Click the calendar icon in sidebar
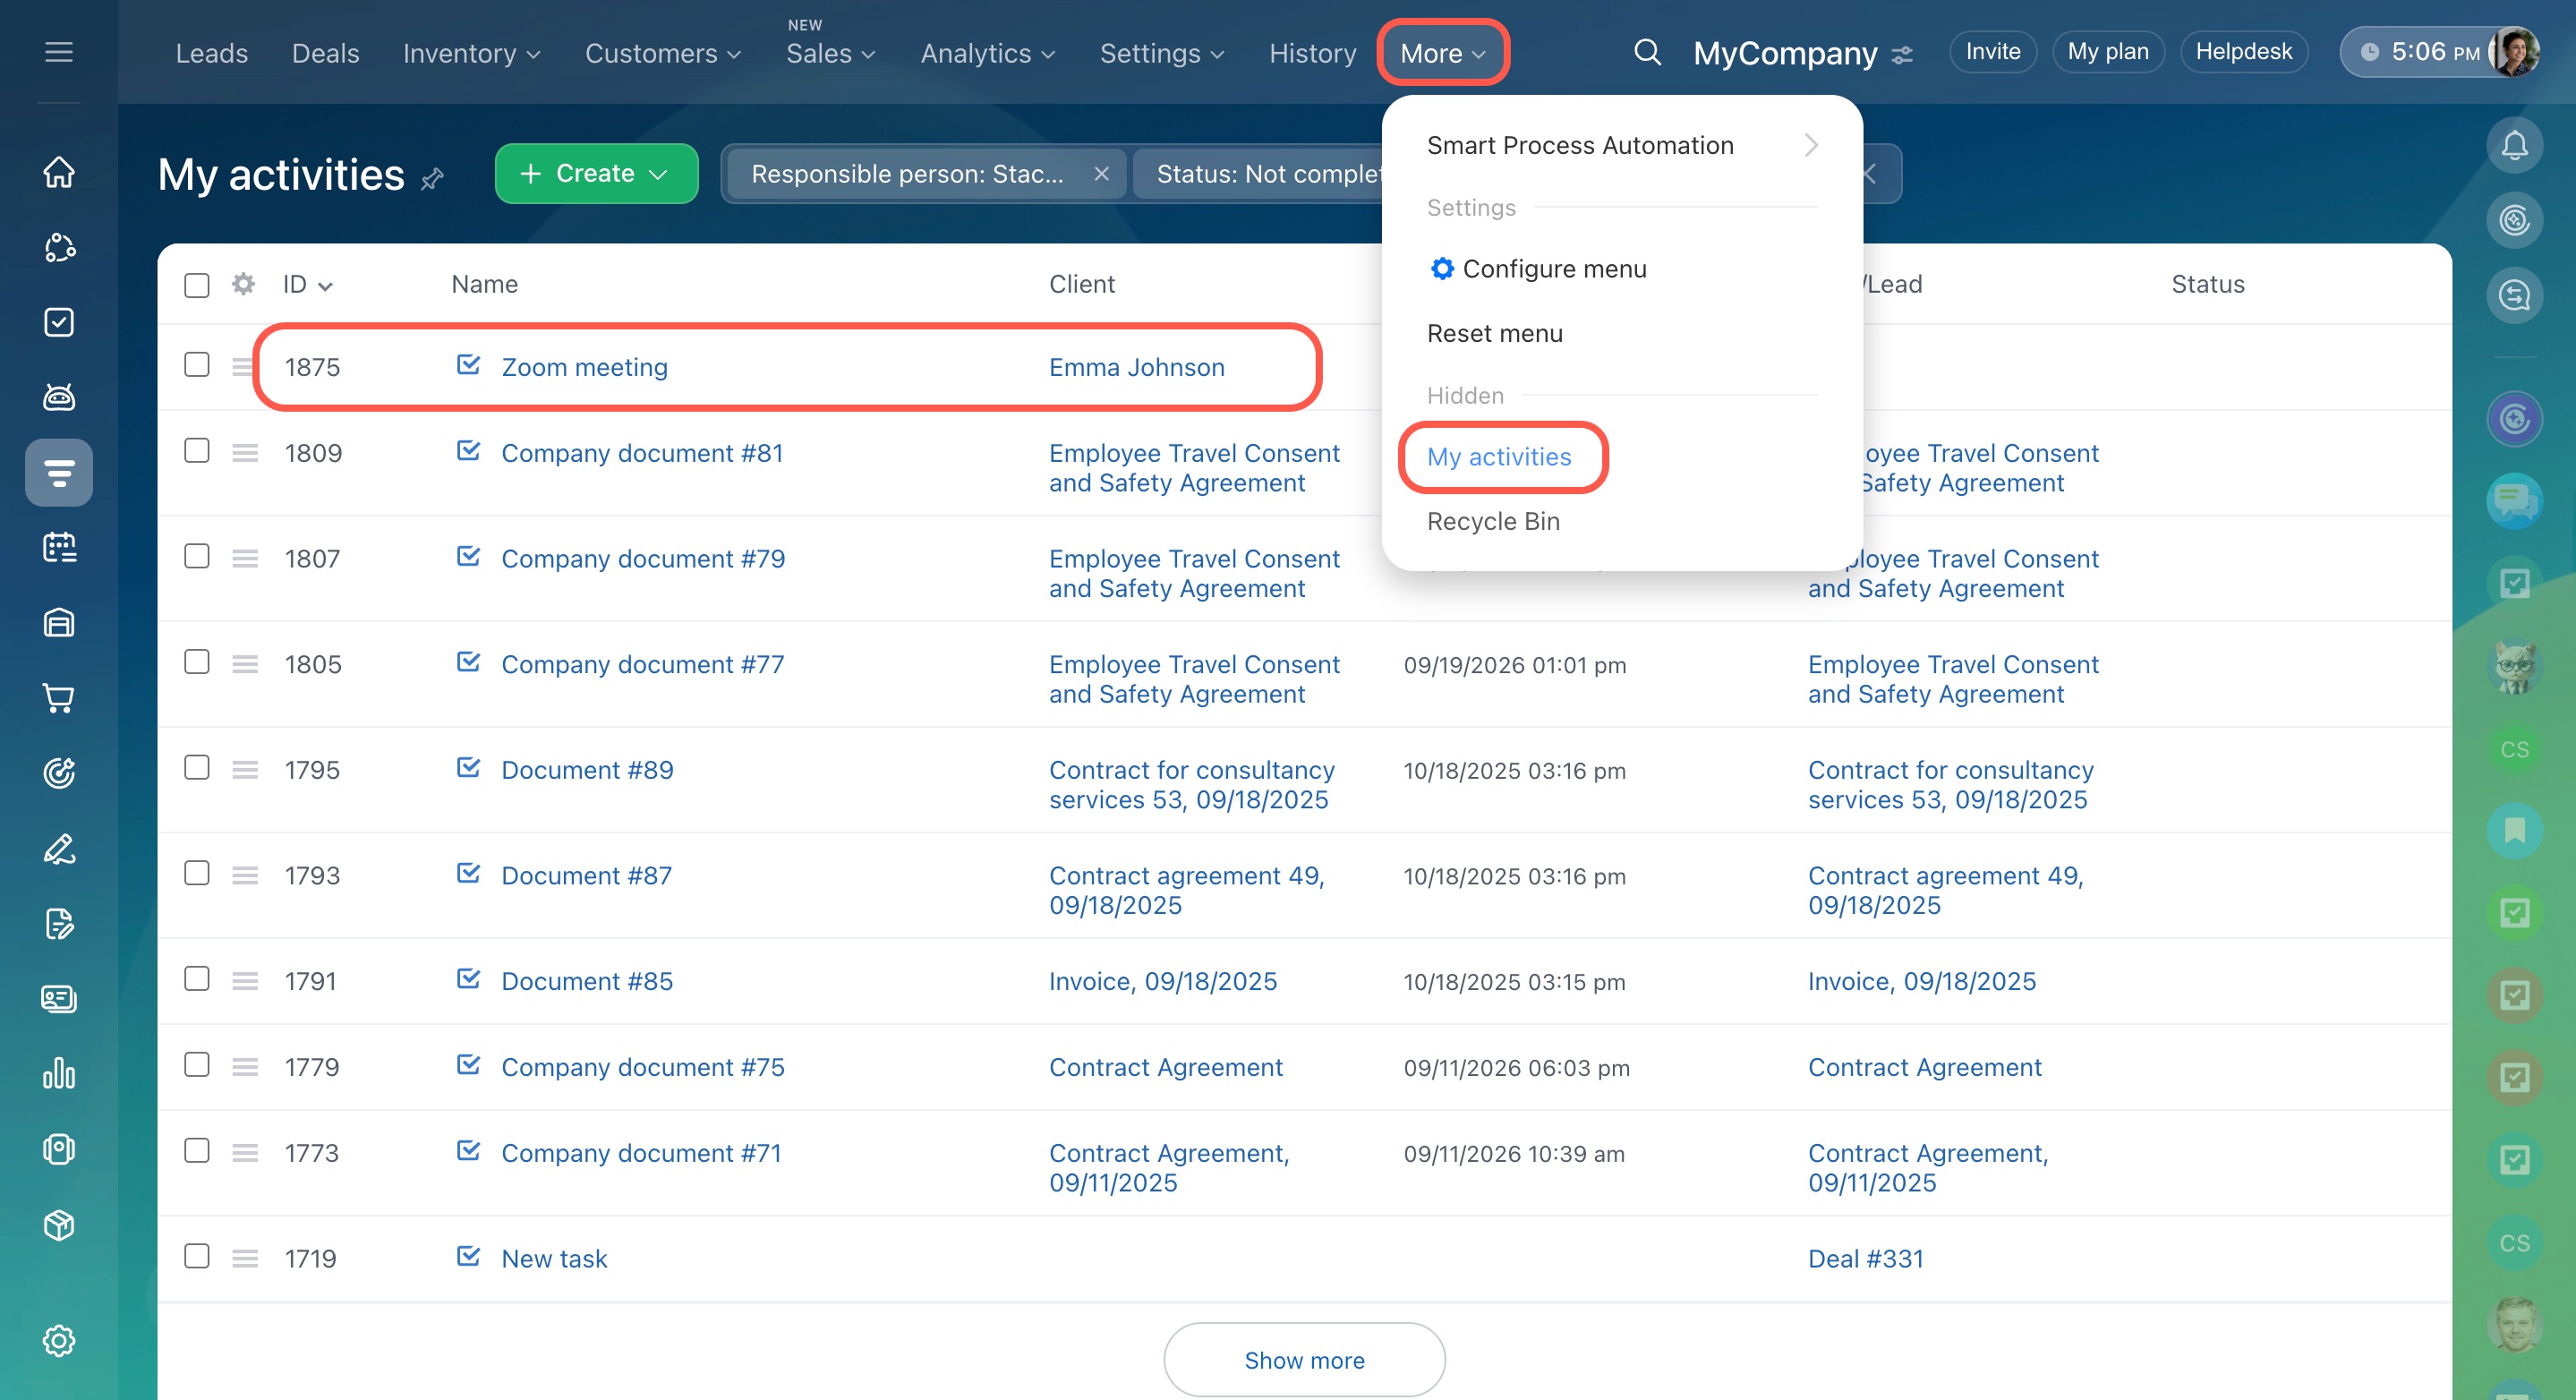 (x=59, y=547)
